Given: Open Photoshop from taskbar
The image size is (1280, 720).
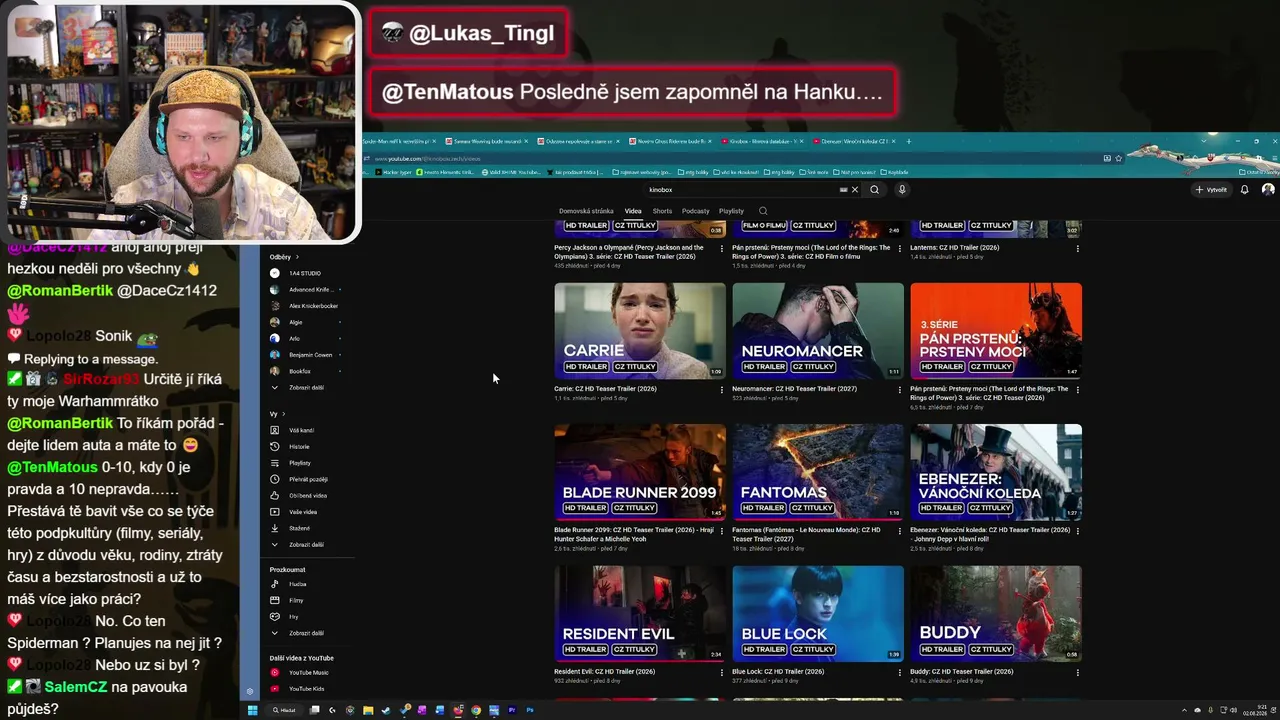Looking at the screenshot, I should pos(530,710).
